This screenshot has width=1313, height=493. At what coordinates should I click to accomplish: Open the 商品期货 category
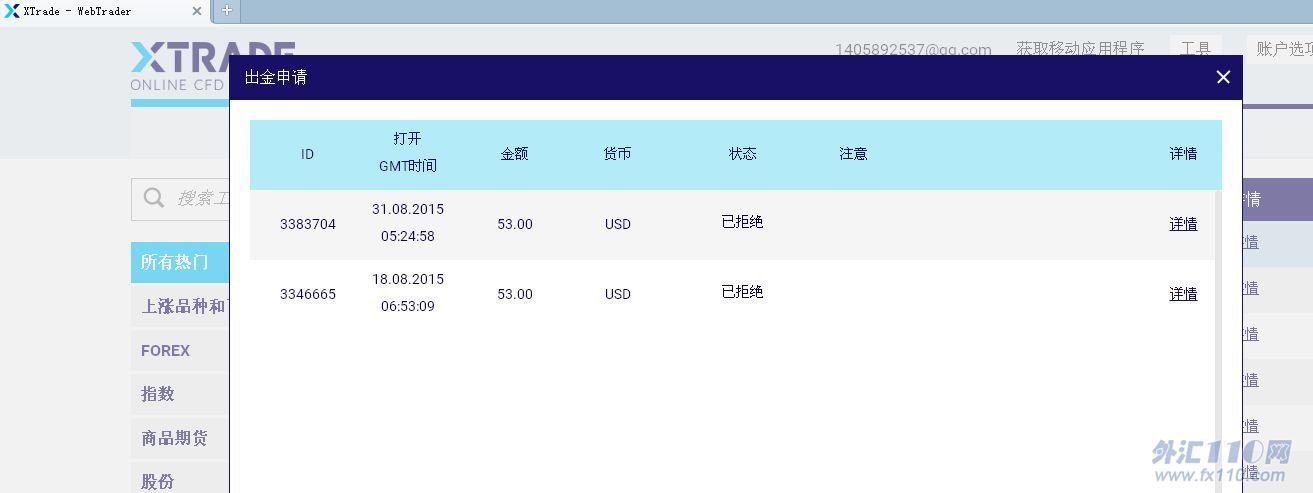point(175,438)
